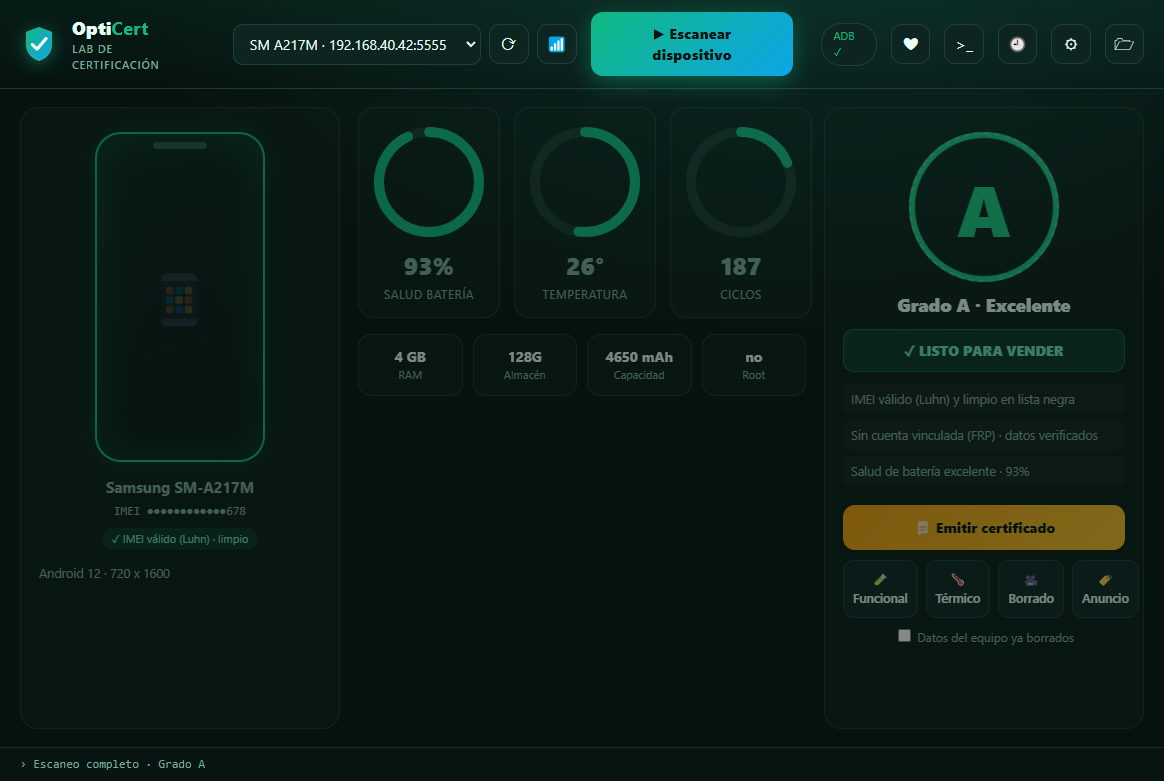Click the OptiCert shield logo
1164x781 pixels.
pyautogui.click(x=39, y=45)
